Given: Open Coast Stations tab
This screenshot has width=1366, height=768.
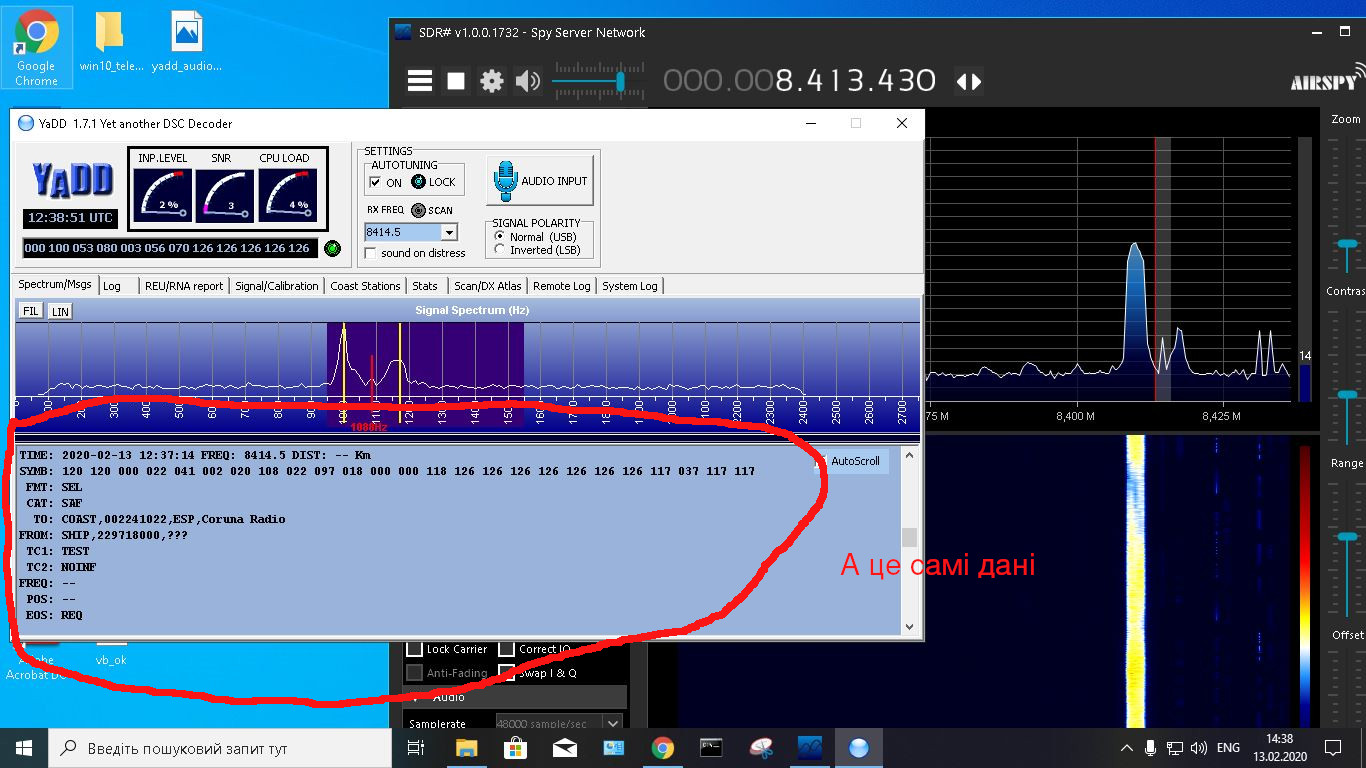Looking at the screenshot, I should click(x=365, y=286).
